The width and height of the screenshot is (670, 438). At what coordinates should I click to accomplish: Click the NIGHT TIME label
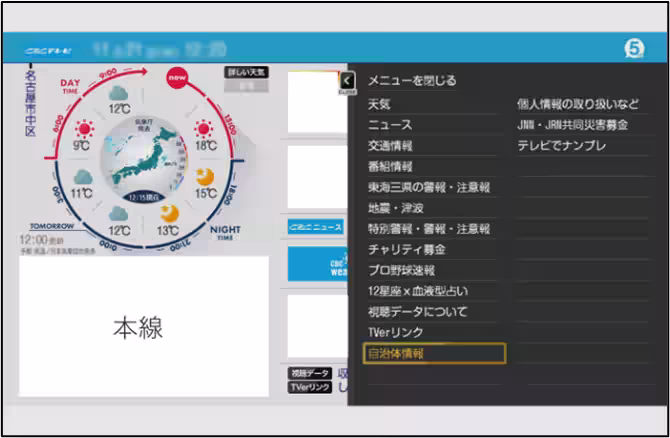(x=225, y=233)
